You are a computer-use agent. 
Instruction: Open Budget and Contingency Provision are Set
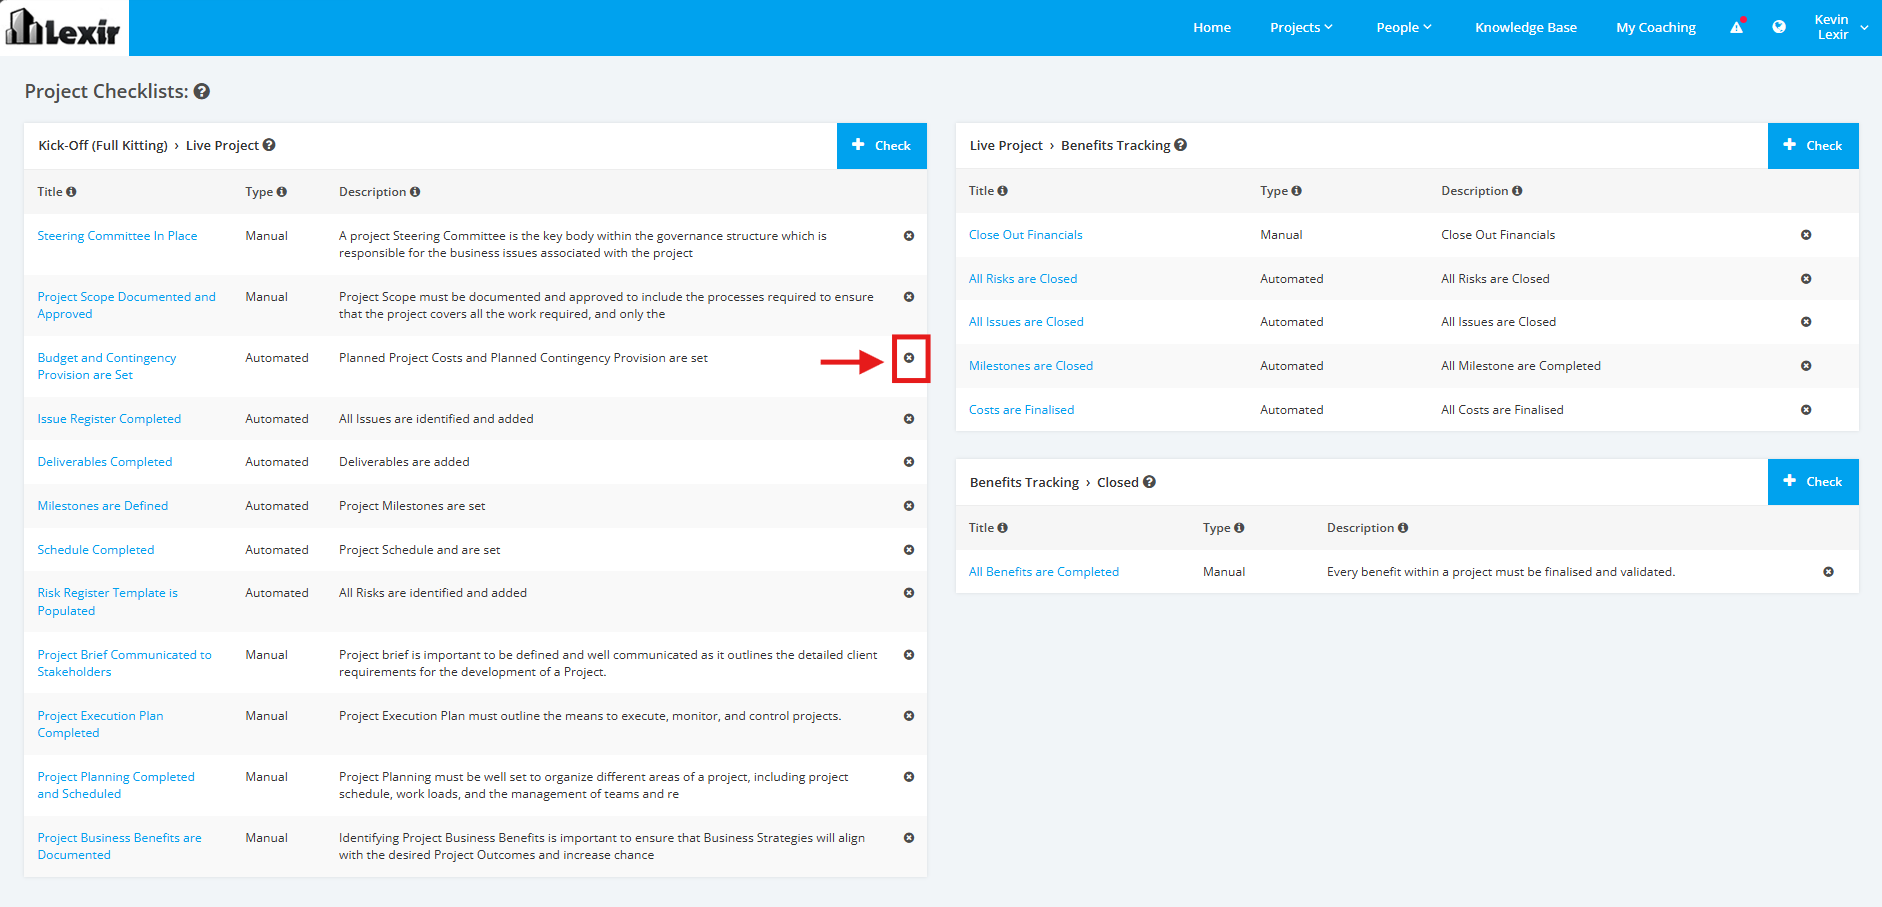(x=107, y=366)
